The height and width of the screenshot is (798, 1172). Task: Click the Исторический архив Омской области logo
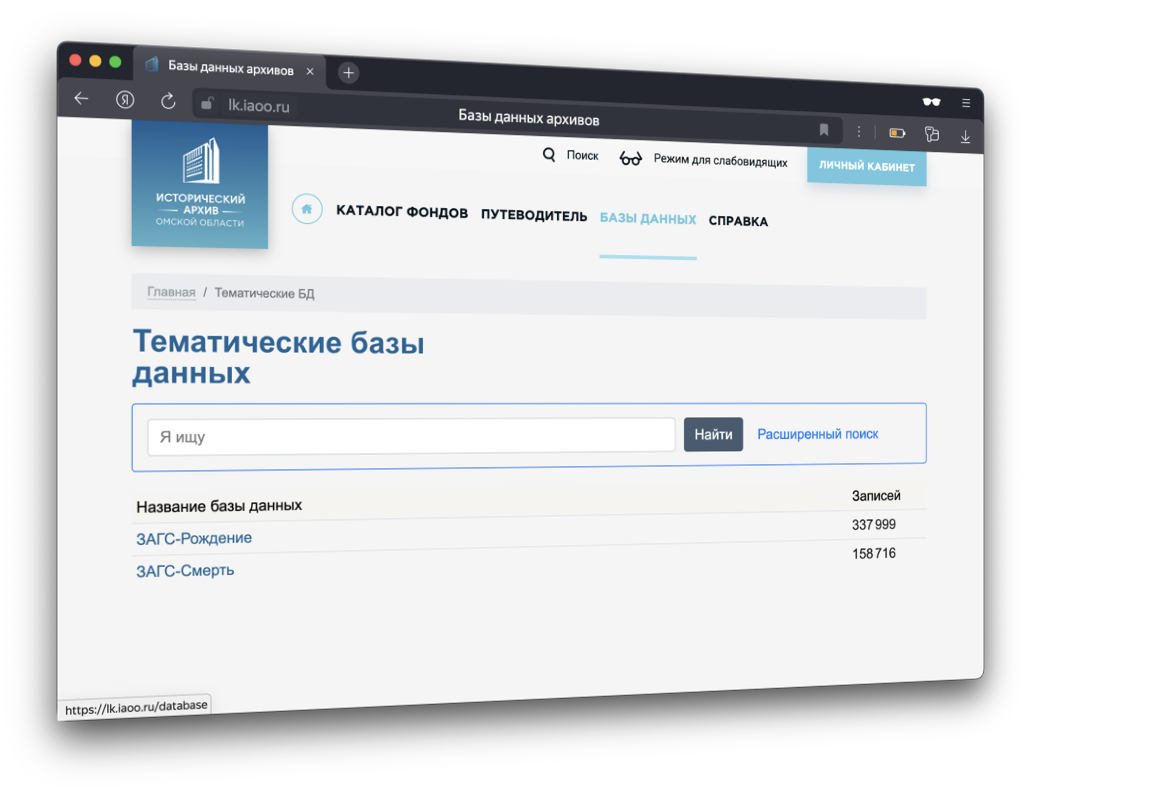tap(200, 184)
